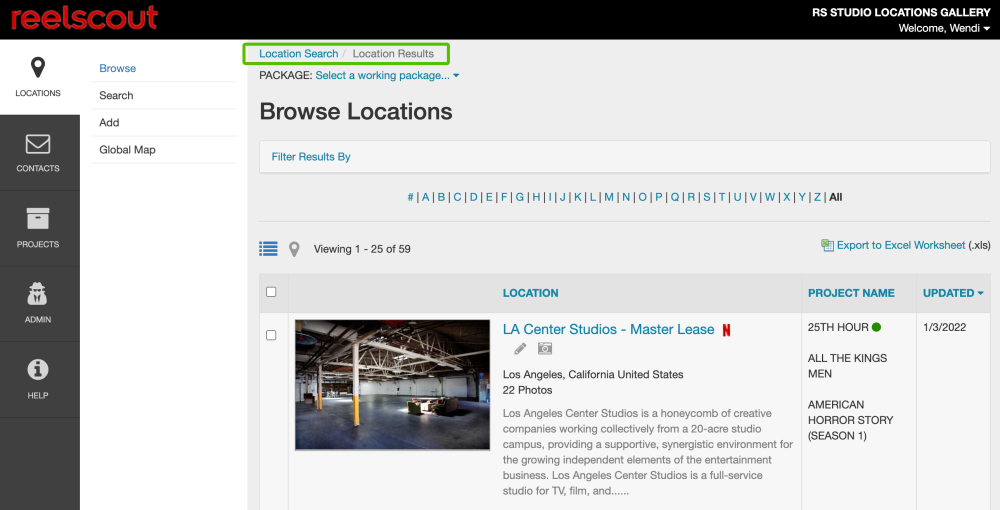Filter locations by letter B
Screen dimensions: 1000x510
441,197
